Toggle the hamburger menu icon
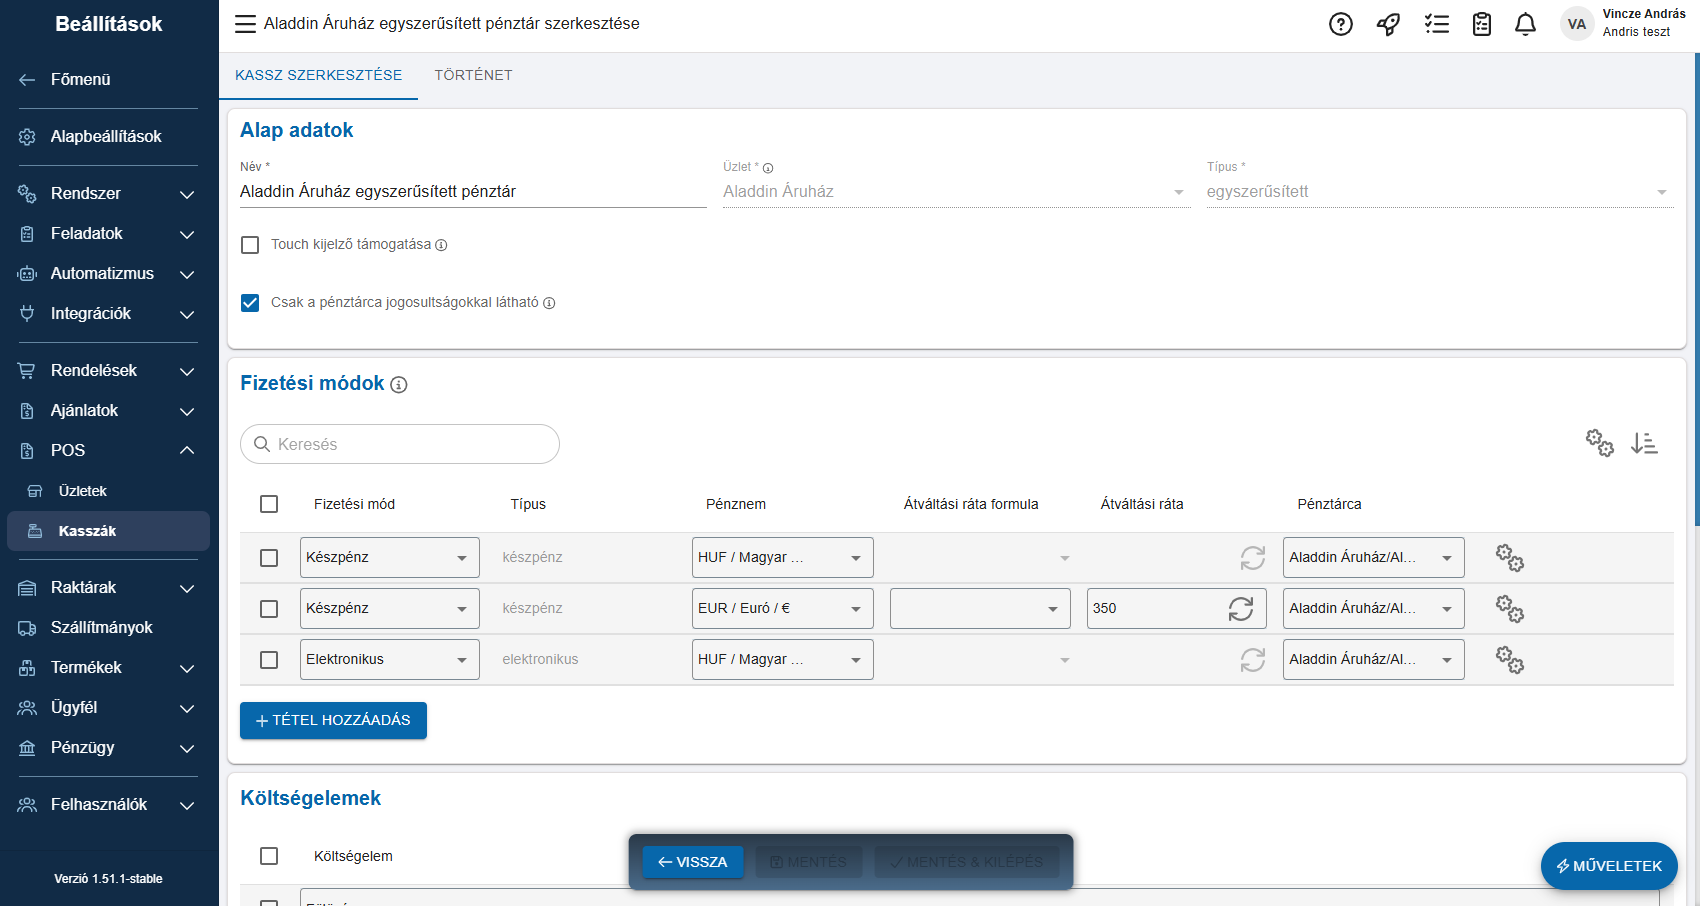This screenshot has height=906, width=1700. point(245,24)
